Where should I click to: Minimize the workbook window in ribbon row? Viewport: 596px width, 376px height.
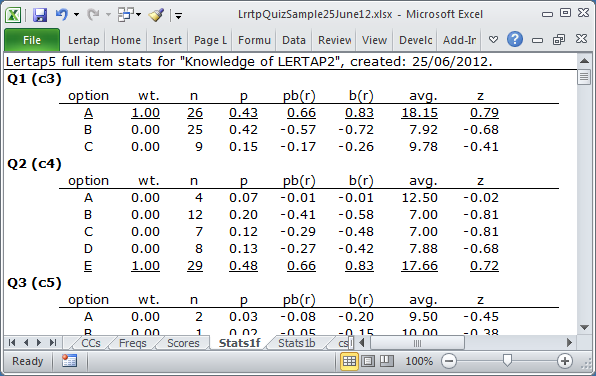(x=537, y=40)
